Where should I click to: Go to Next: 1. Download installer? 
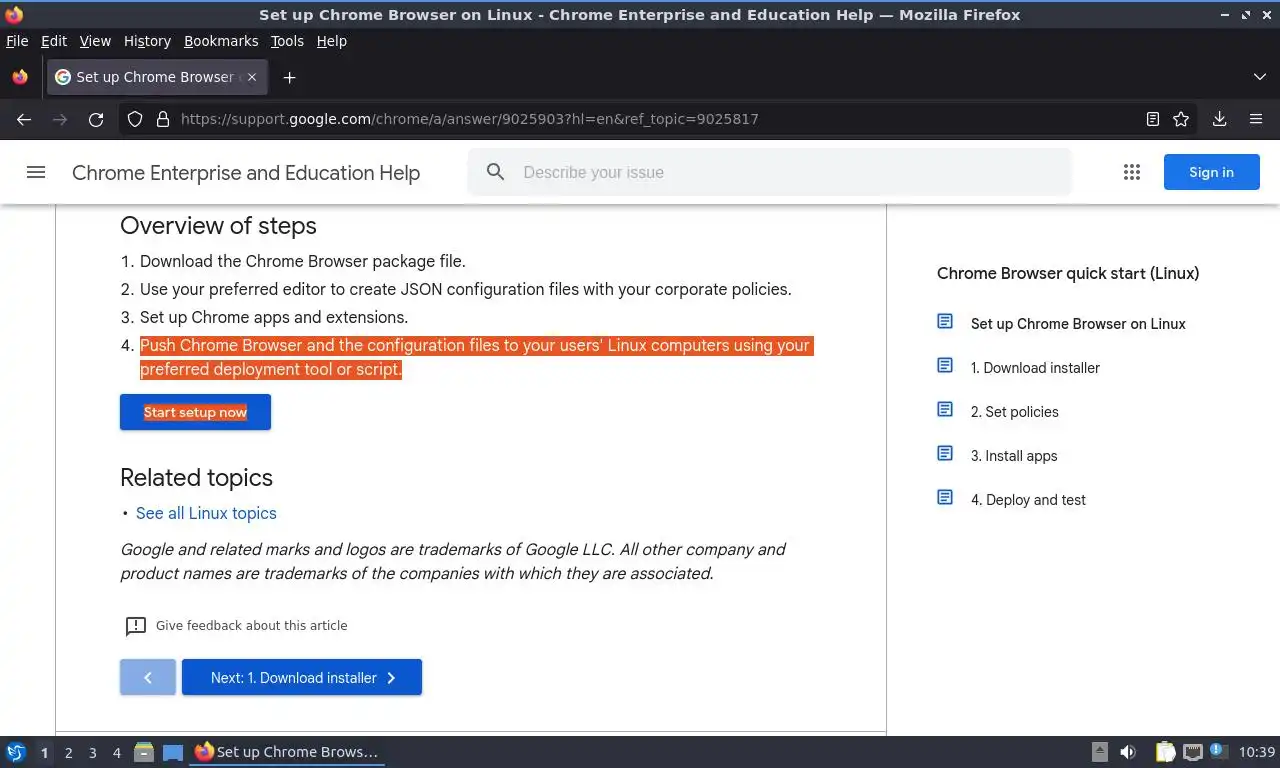tap(302, 677)
